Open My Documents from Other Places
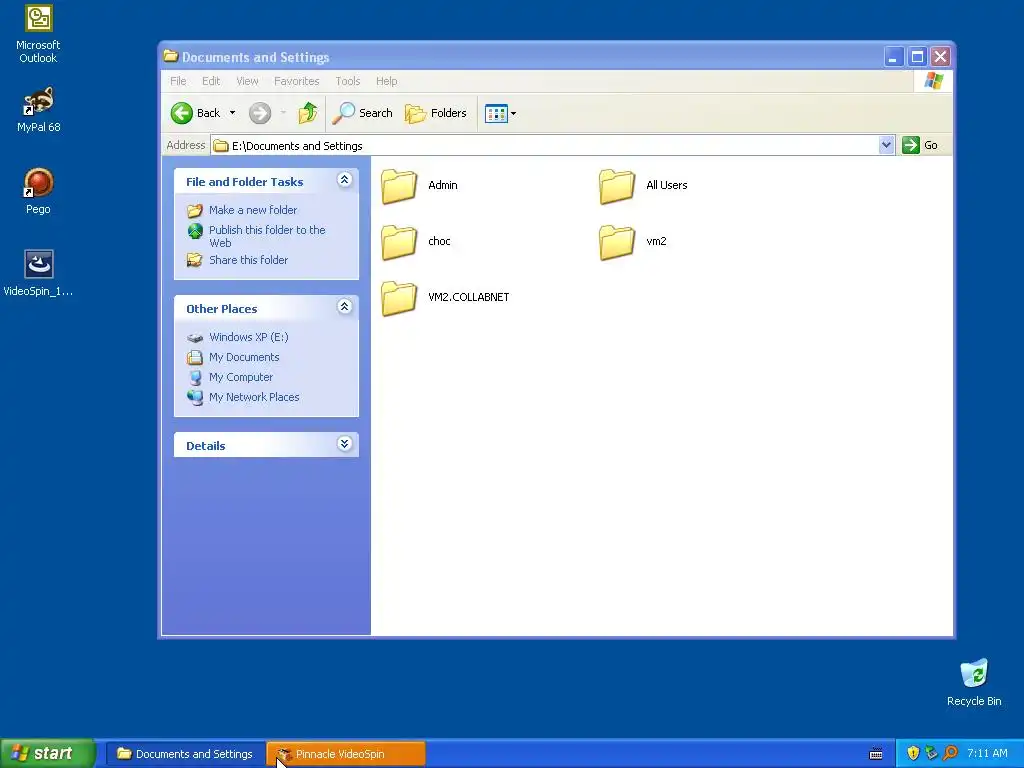 coord(244,357)
